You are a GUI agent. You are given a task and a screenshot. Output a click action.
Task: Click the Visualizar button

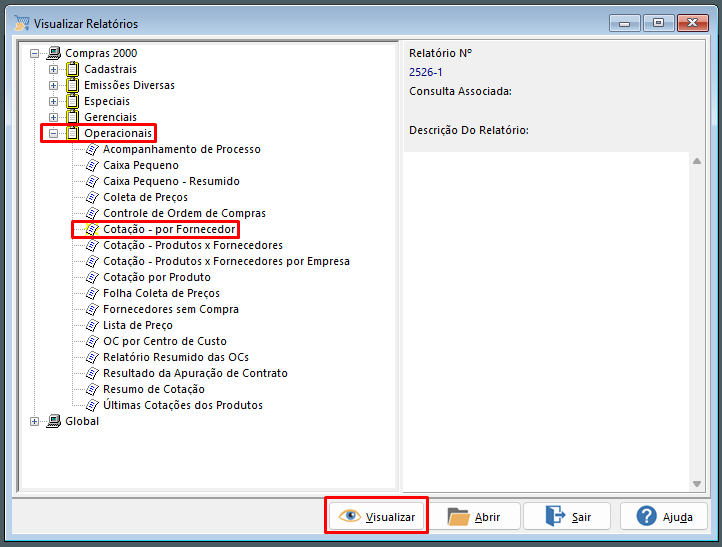tap(377, 516)
